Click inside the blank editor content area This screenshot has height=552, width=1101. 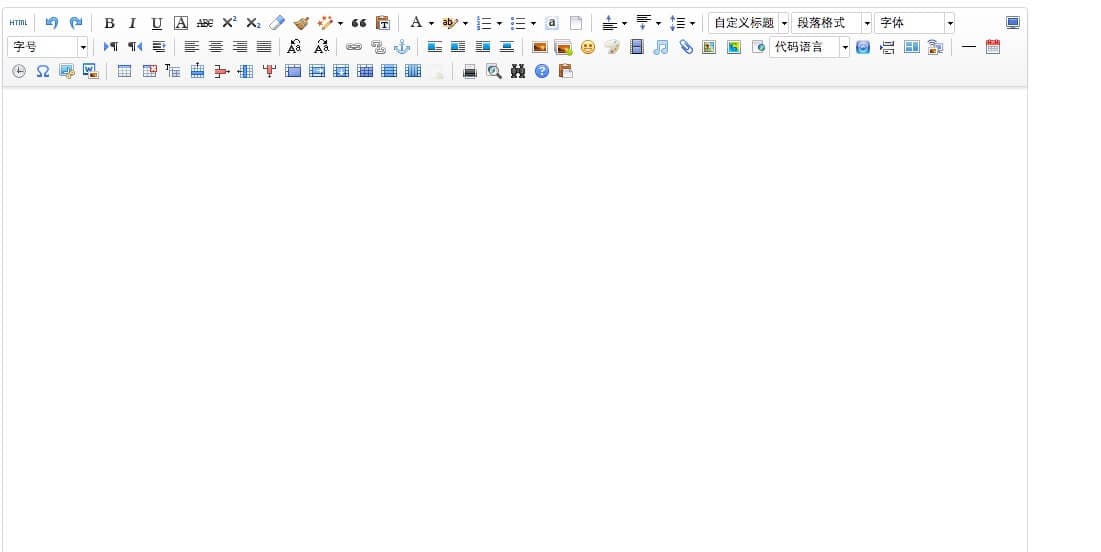click(514, 320)
